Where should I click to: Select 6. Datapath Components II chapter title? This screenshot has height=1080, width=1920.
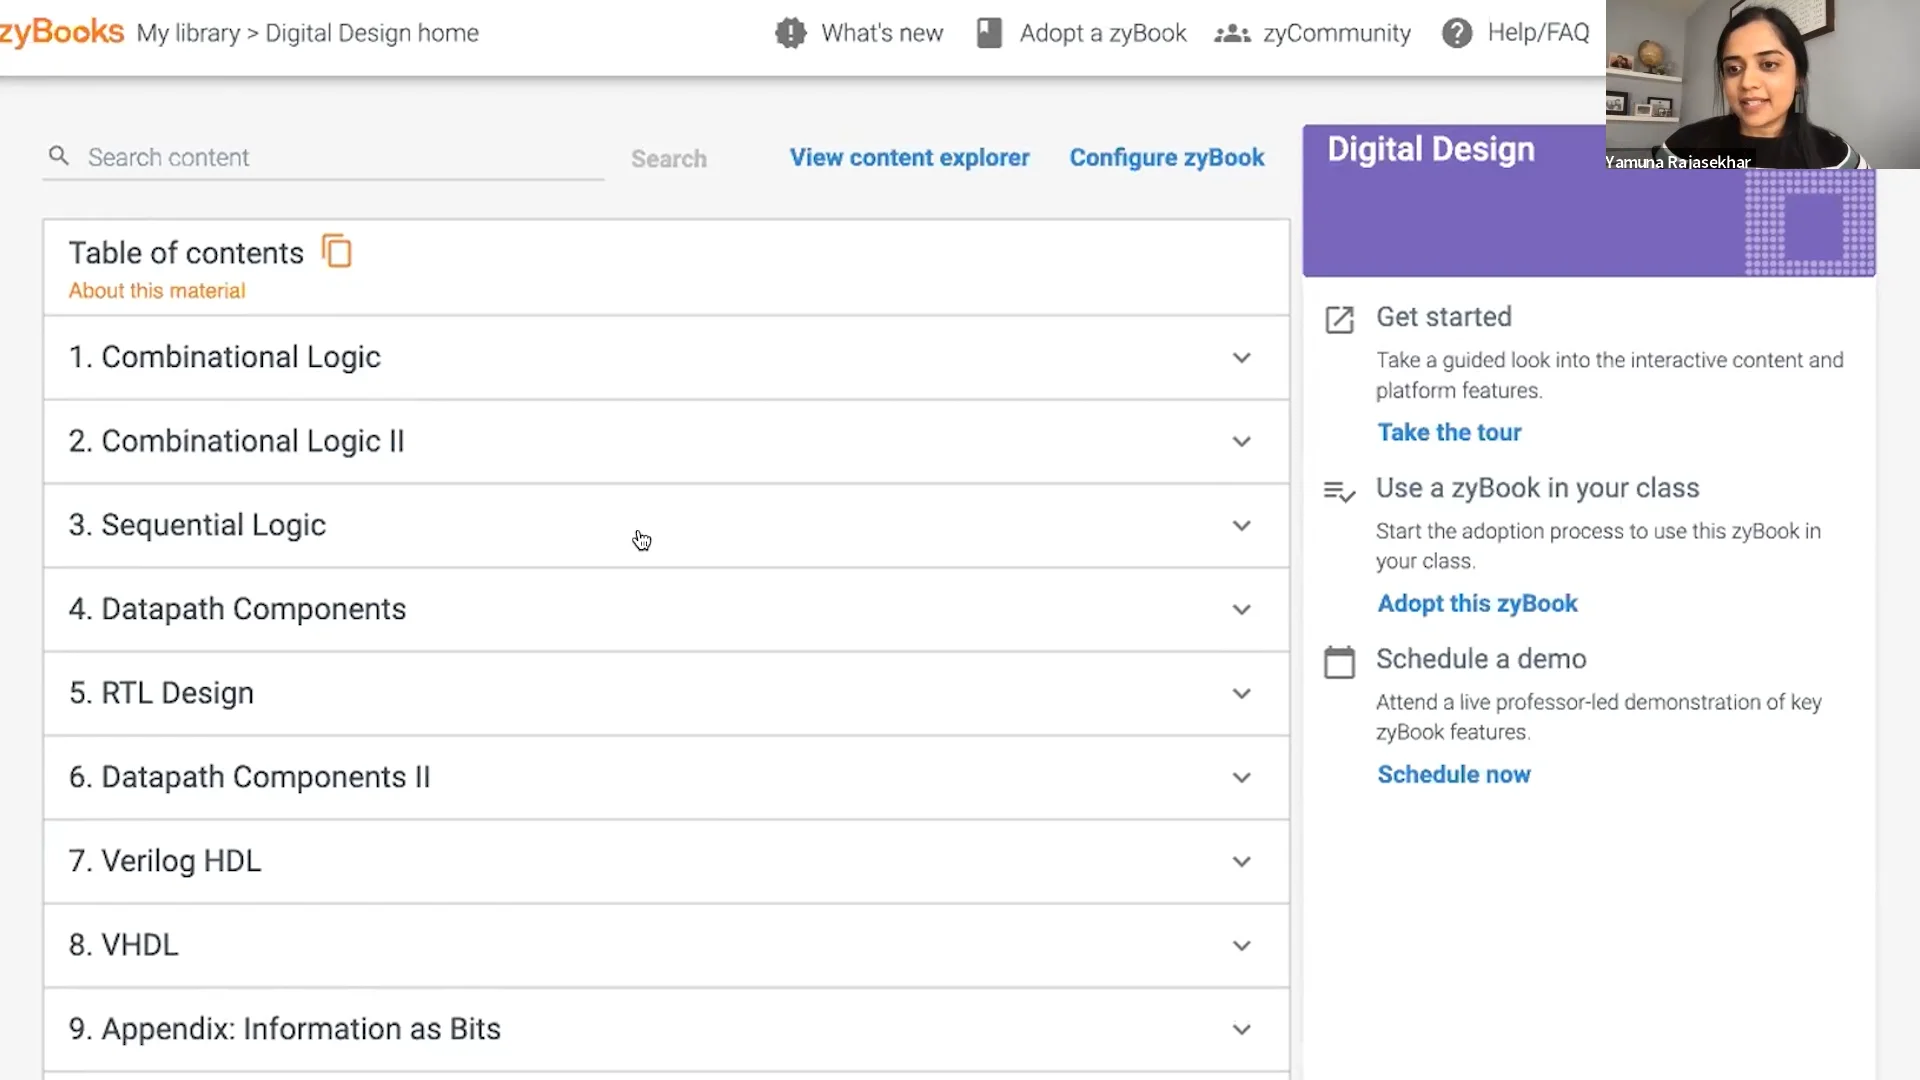[x=249, y=777]
